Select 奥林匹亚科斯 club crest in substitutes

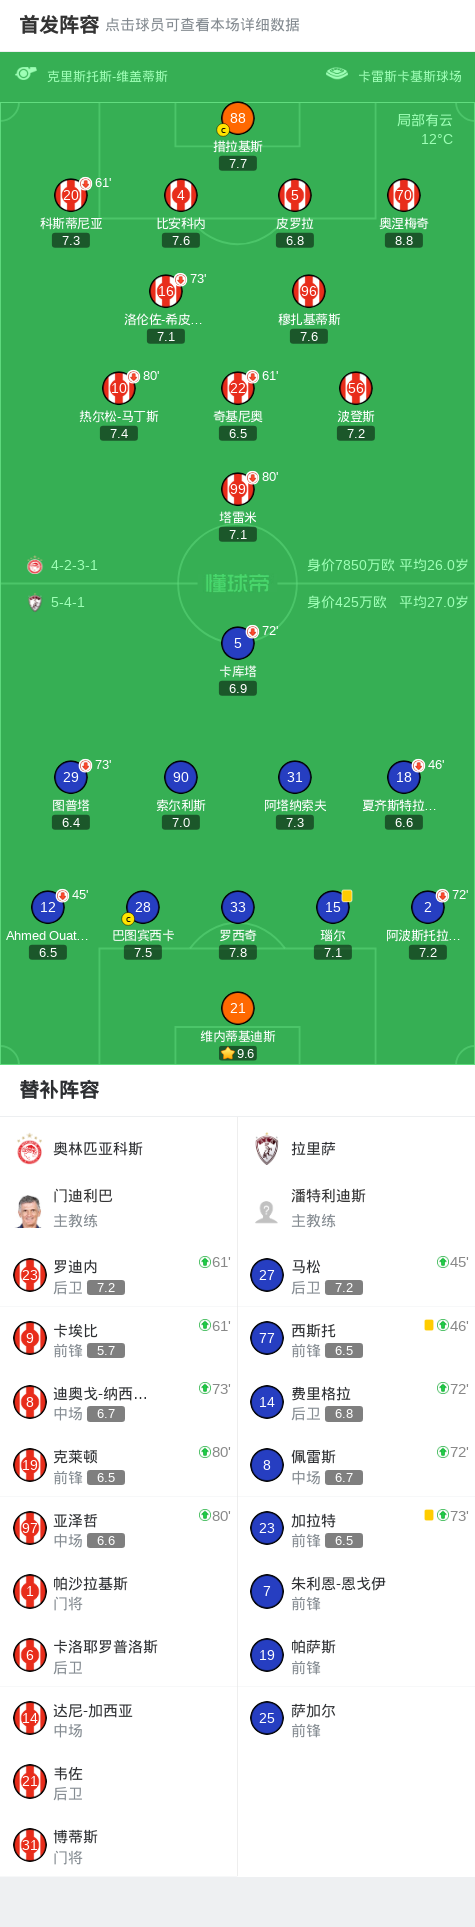point(30,1149)
